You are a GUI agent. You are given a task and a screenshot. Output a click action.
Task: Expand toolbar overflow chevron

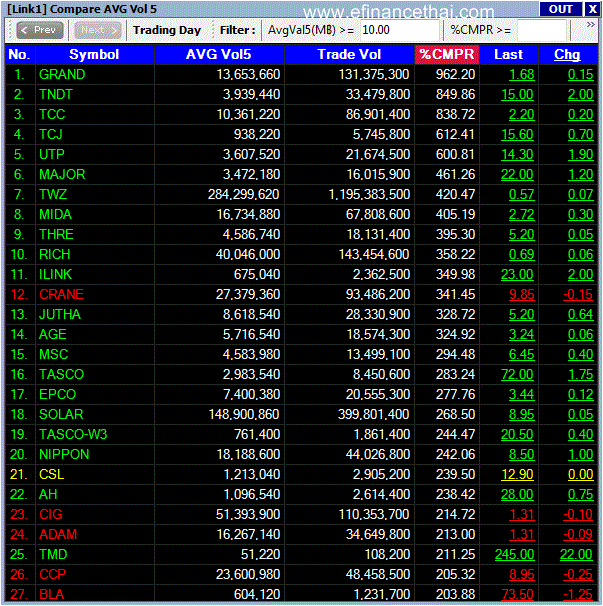[x=591, y=25]
